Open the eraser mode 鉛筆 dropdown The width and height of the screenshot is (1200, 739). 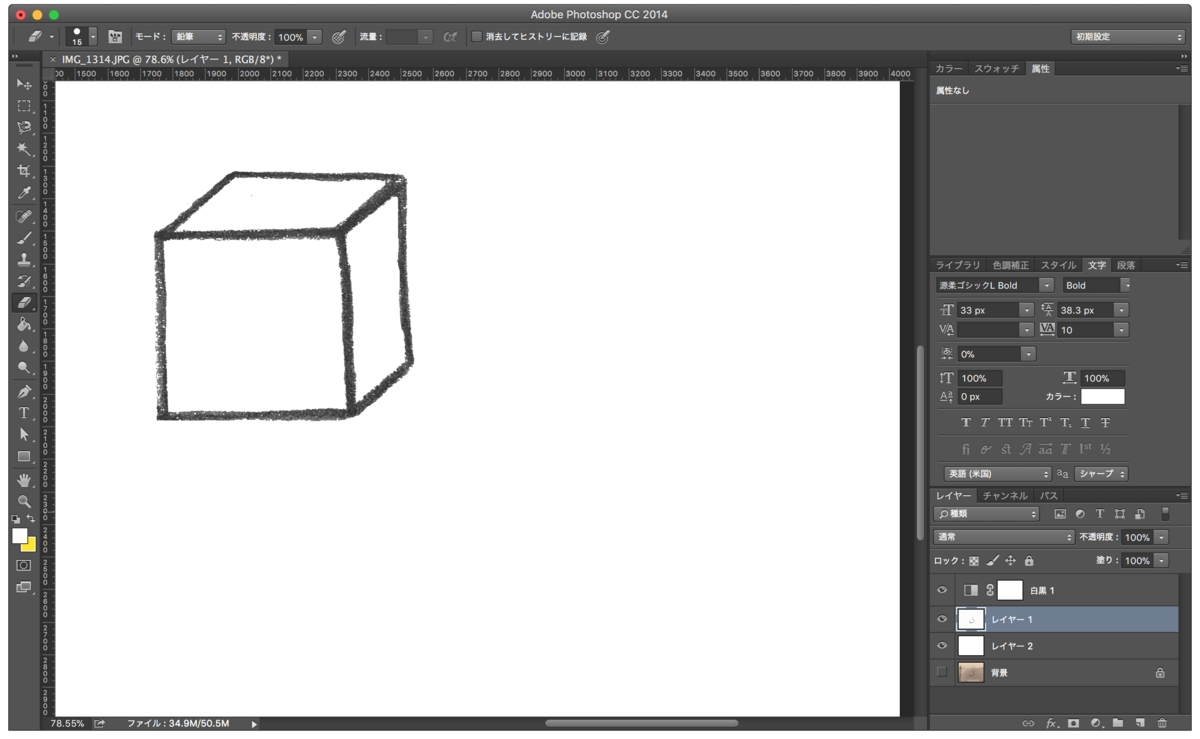[198, 36]
